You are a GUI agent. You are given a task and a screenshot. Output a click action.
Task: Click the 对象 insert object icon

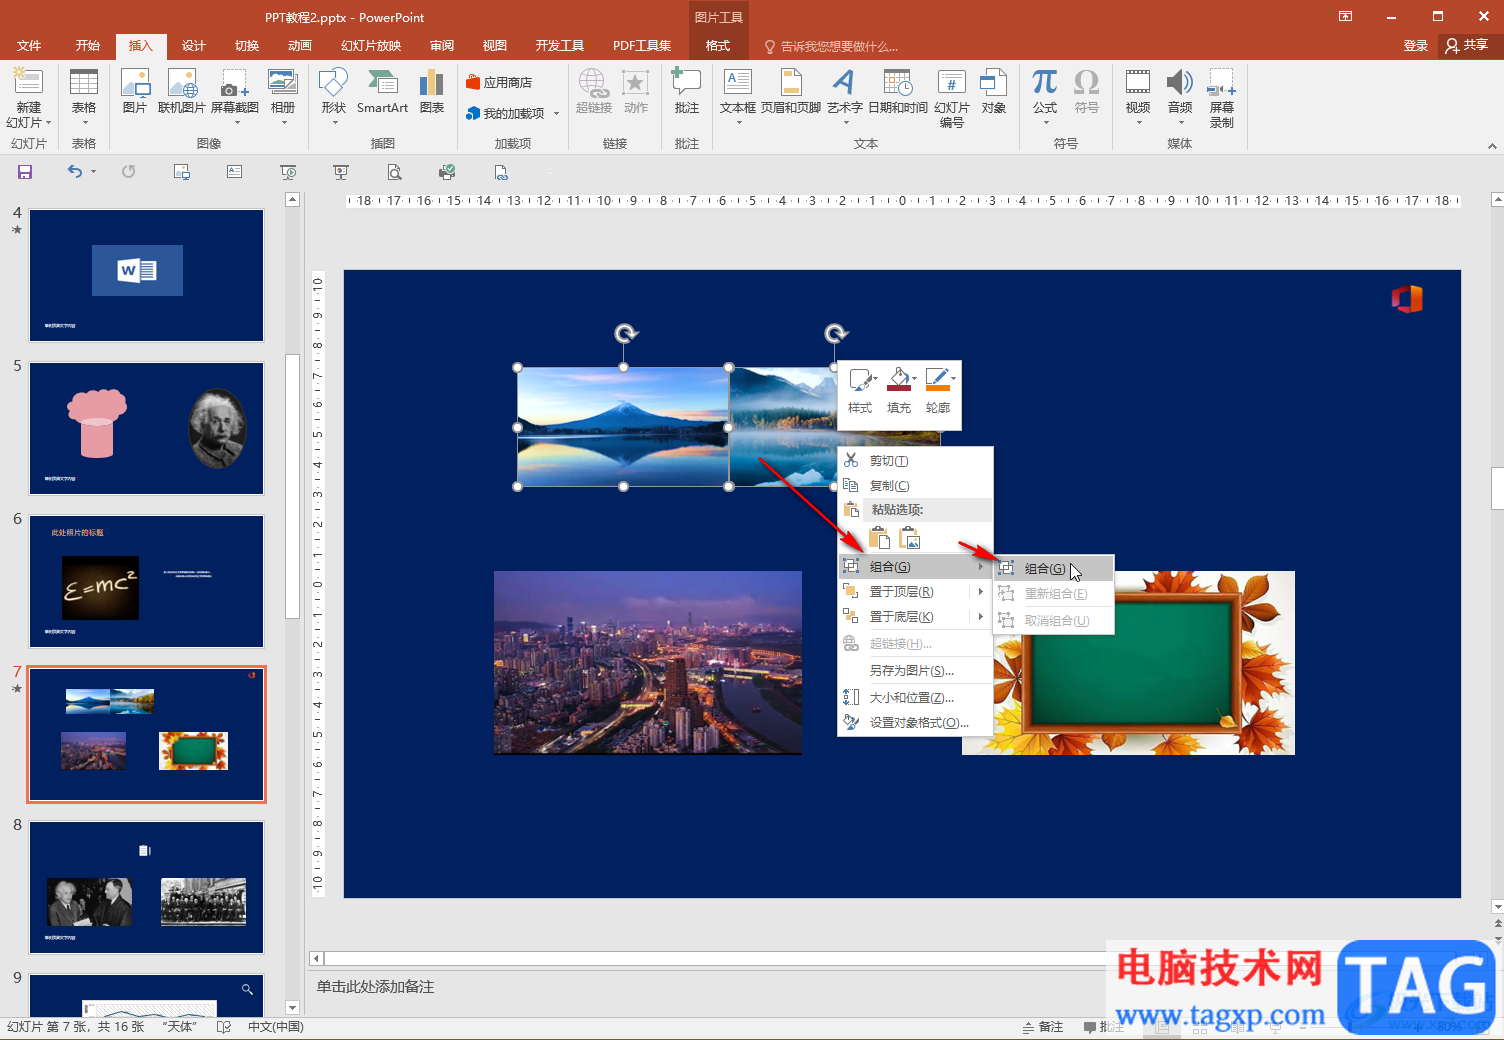994,91
